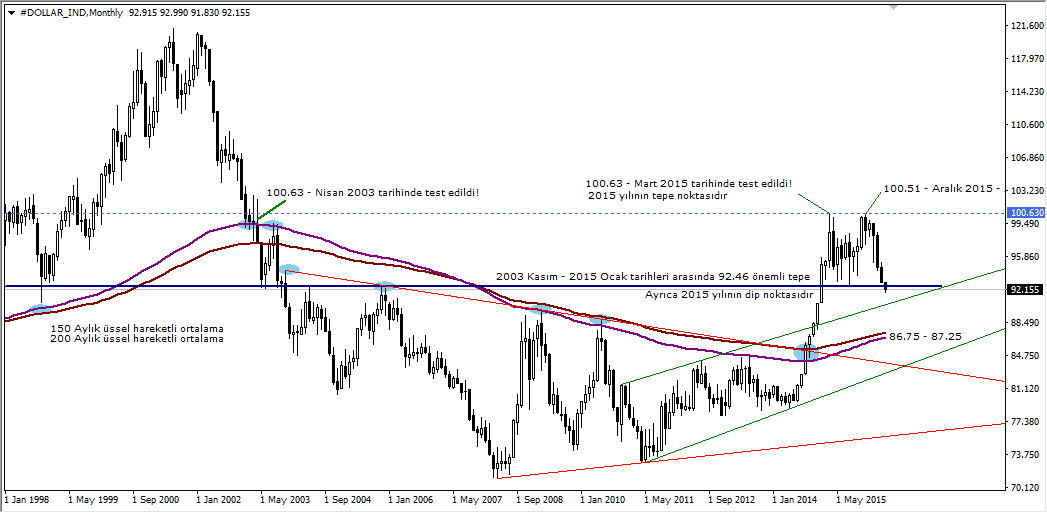Click the "86.75 - 87.25" moving average label
This screenshot has width=1047, height=513.
click(x=925, y=337)
